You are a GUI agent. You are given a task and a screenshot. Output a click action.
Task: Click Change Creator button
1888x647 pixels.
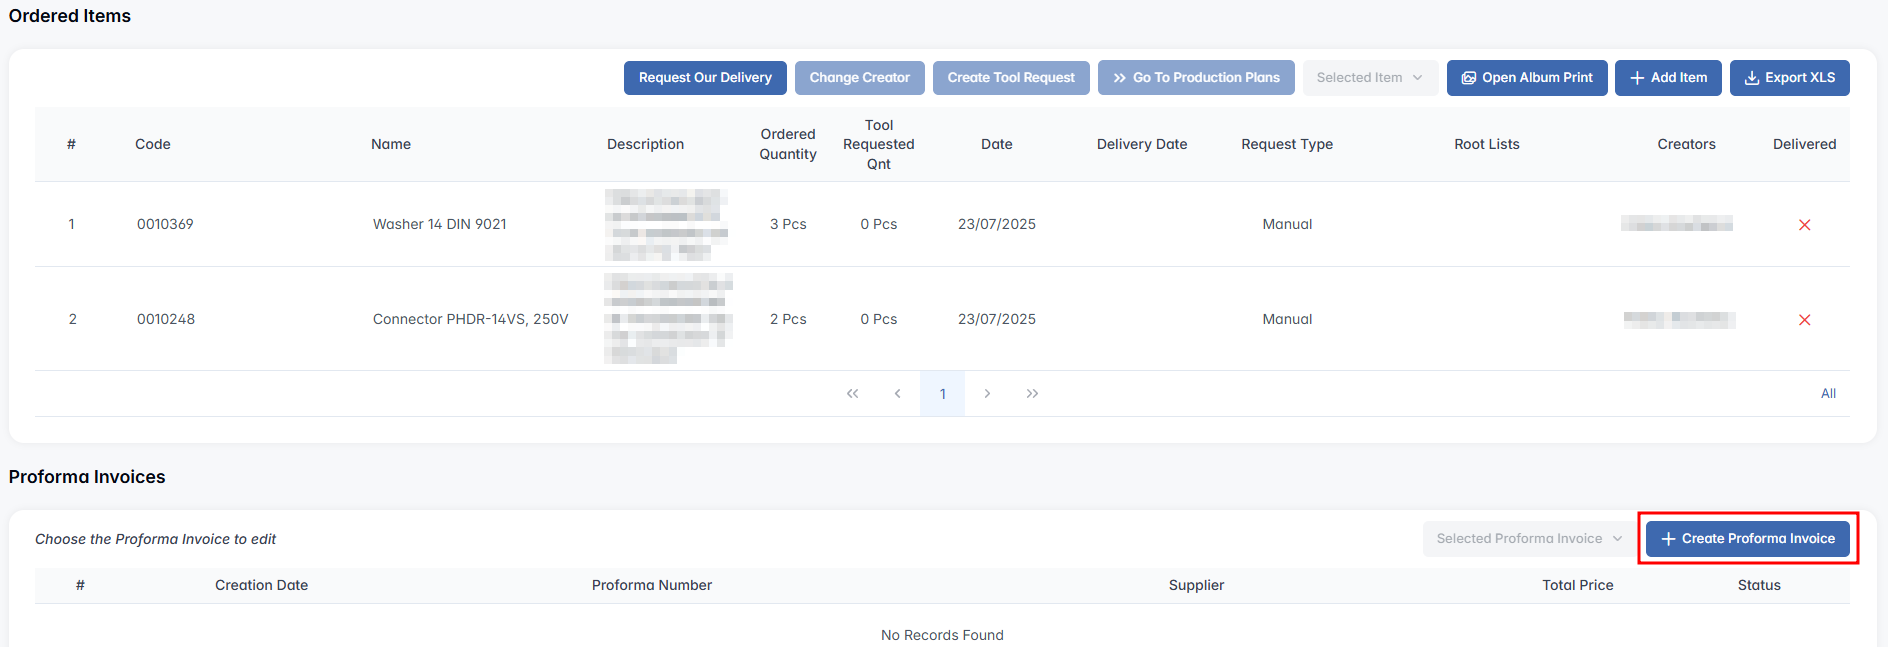click(x=859, y=78)
